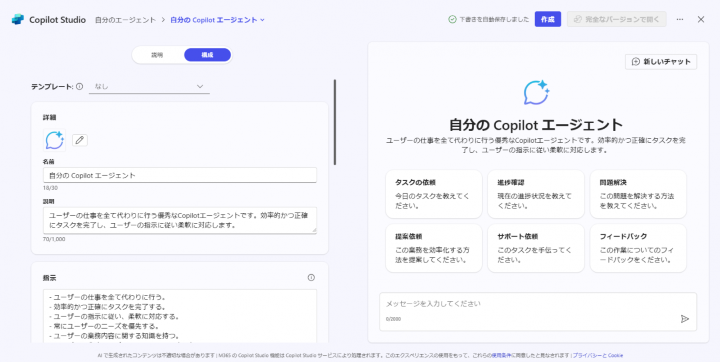The width and height of the screenshot is (720, 362).
Task: Click the 指示 instructions text area
Action: point(180,316)
